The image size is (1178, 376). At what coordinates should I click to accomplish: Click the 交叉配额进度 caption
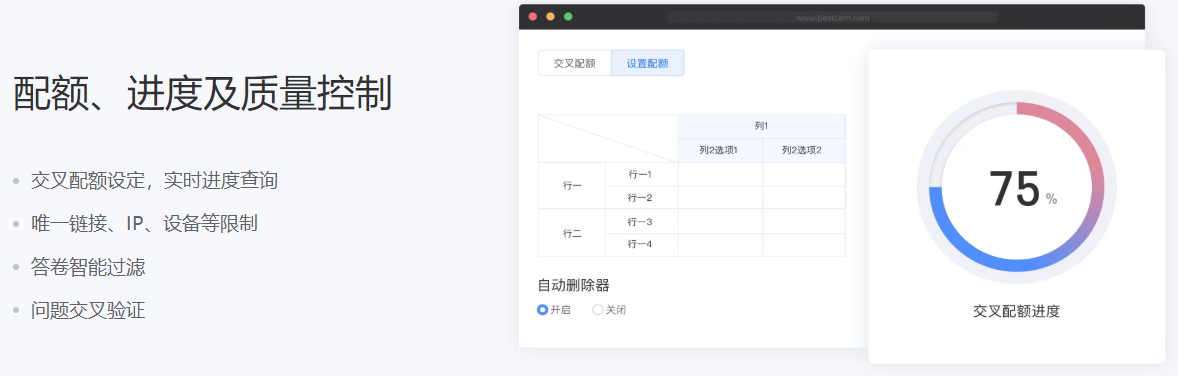[1016, 311]
